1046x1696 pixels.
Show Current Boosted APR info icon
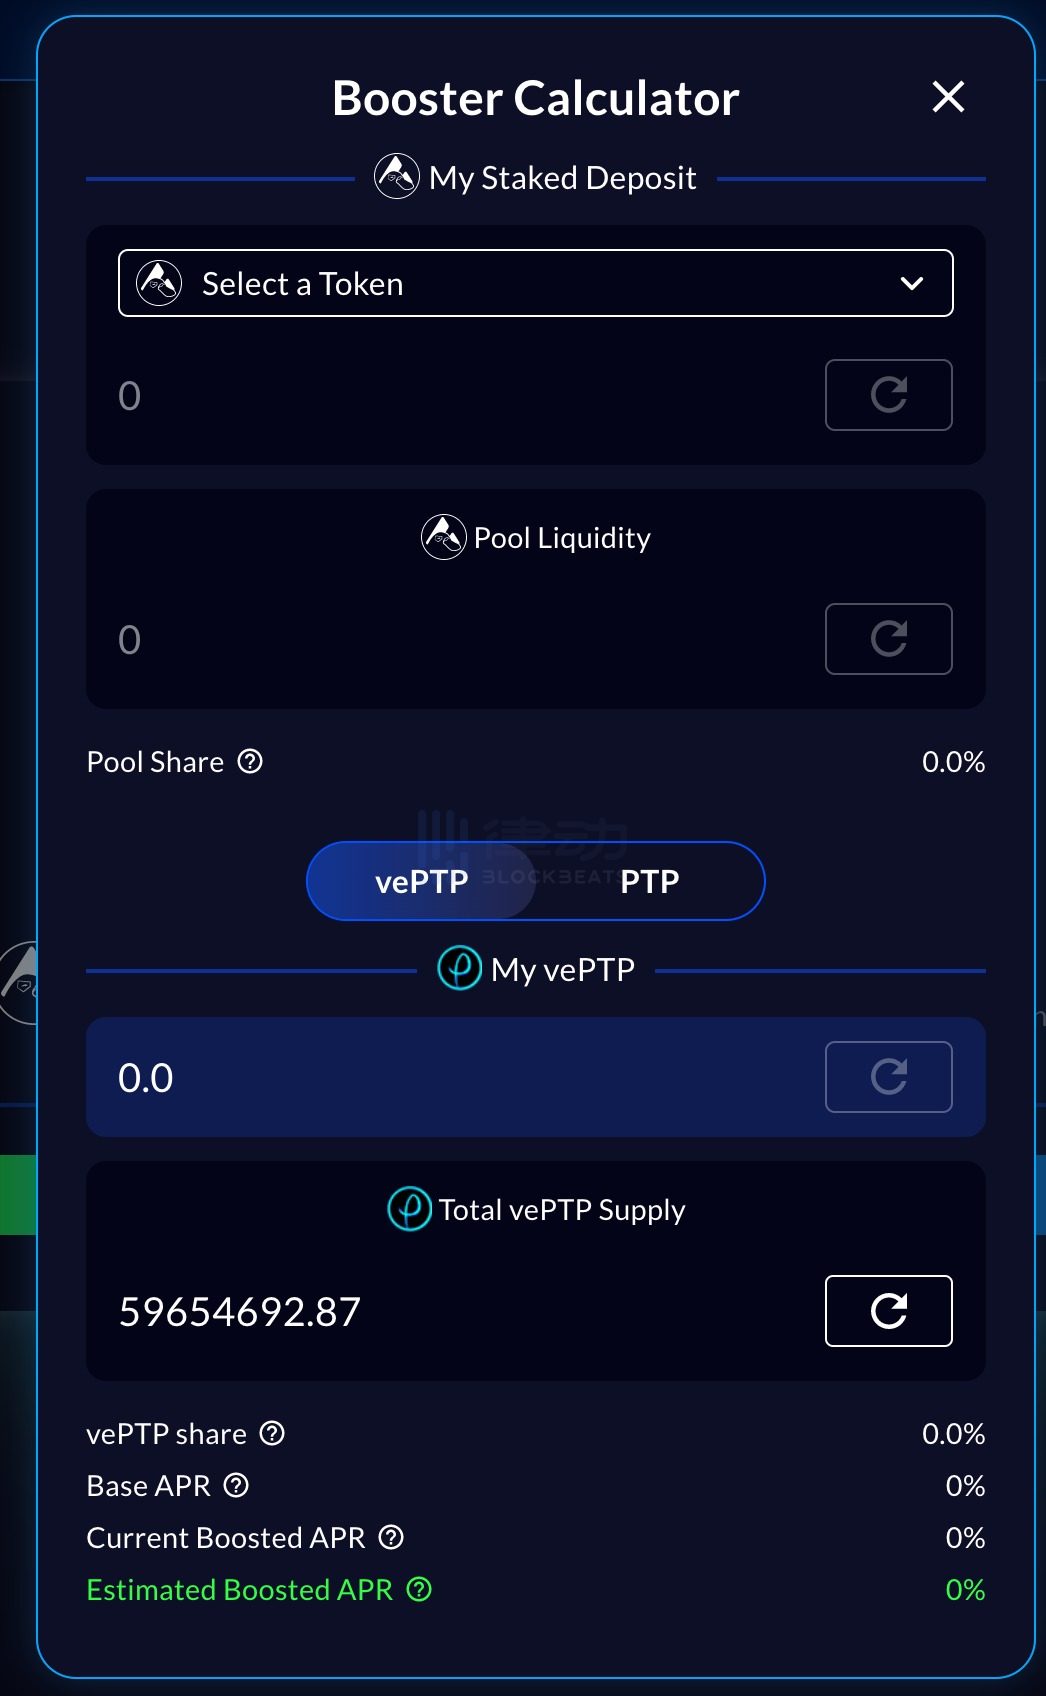(391, 1538)
